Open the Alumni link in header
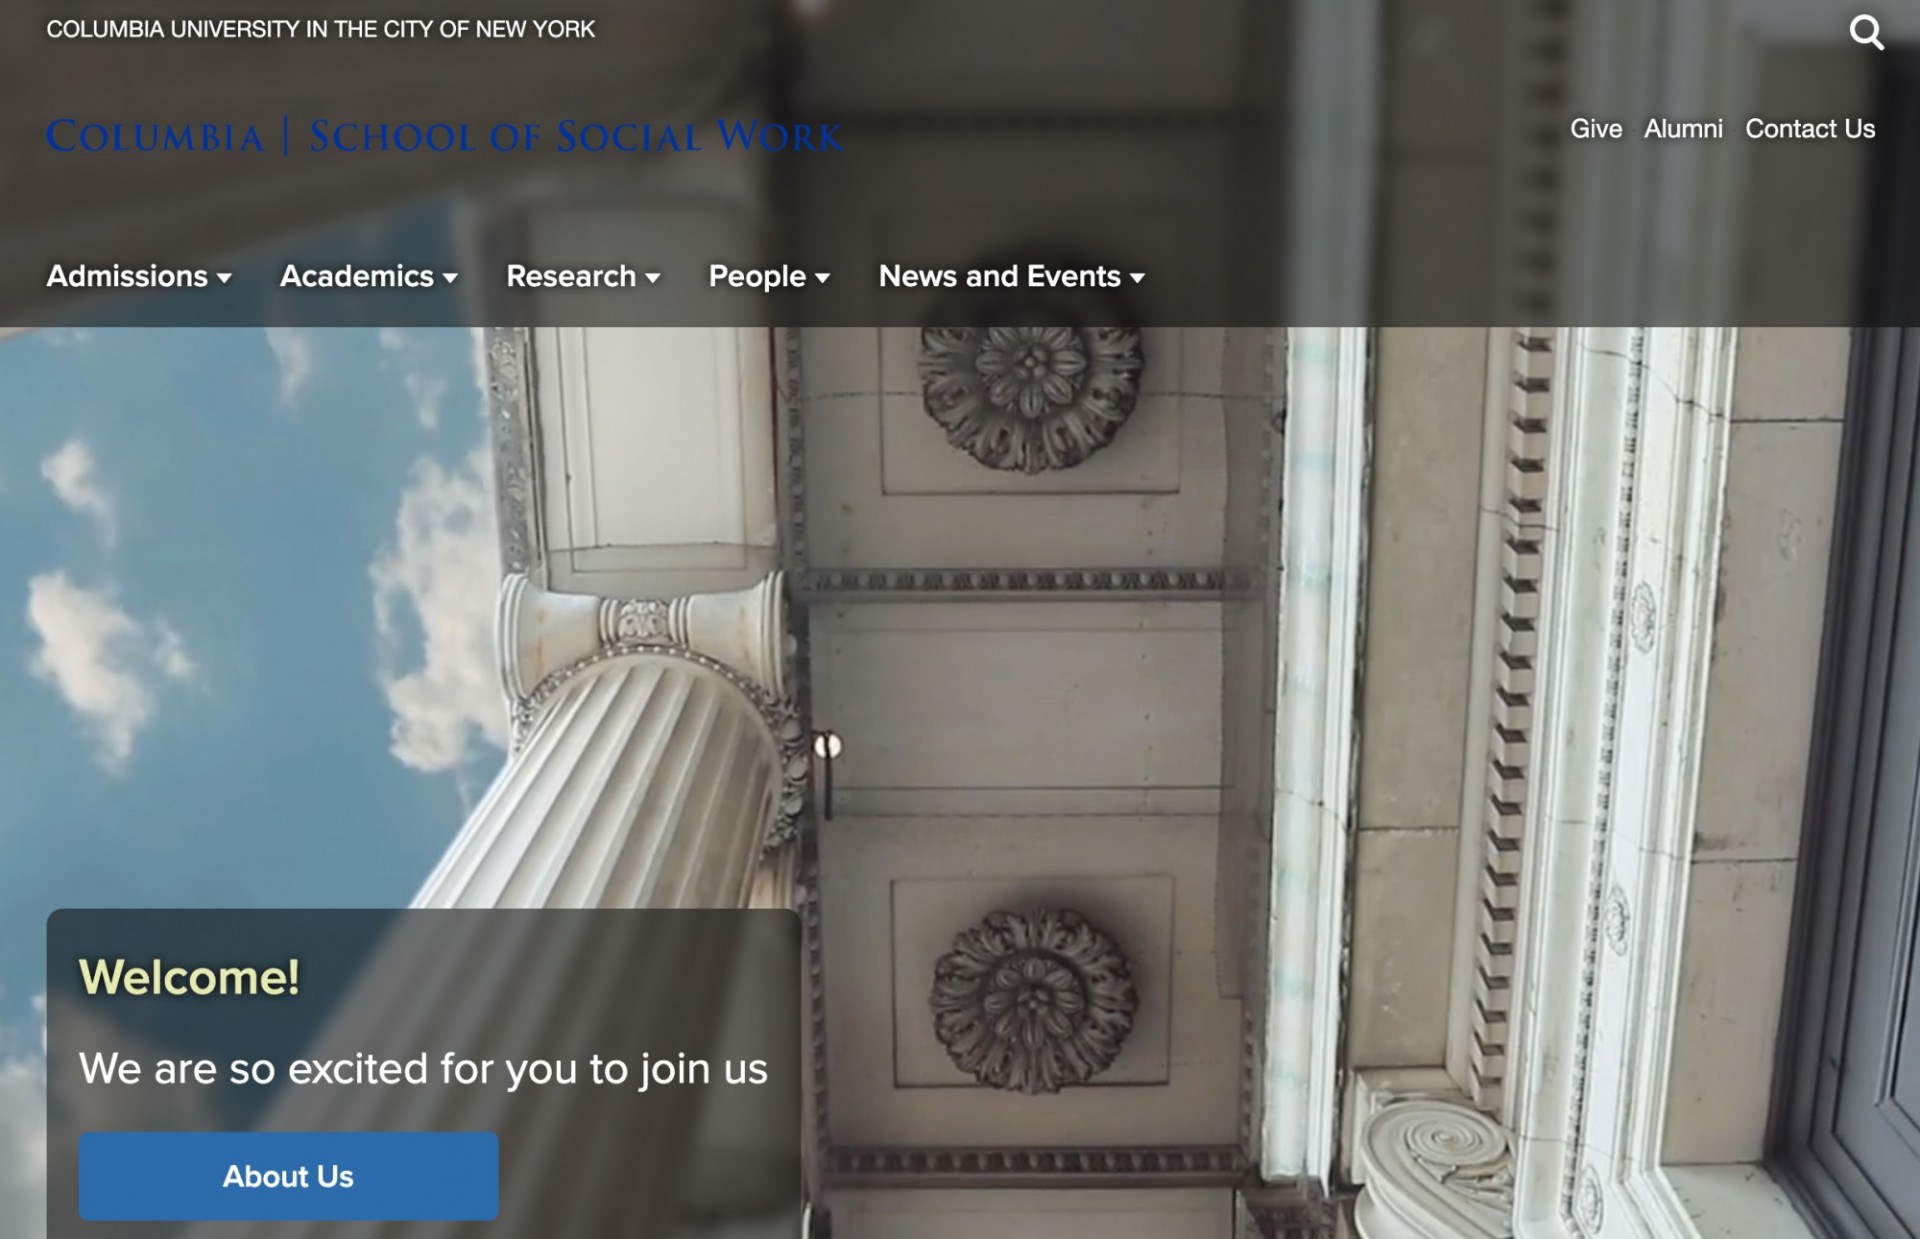Image resolution: width=1920 pixels, height=1239 pixels. (x=1682, y=129)
